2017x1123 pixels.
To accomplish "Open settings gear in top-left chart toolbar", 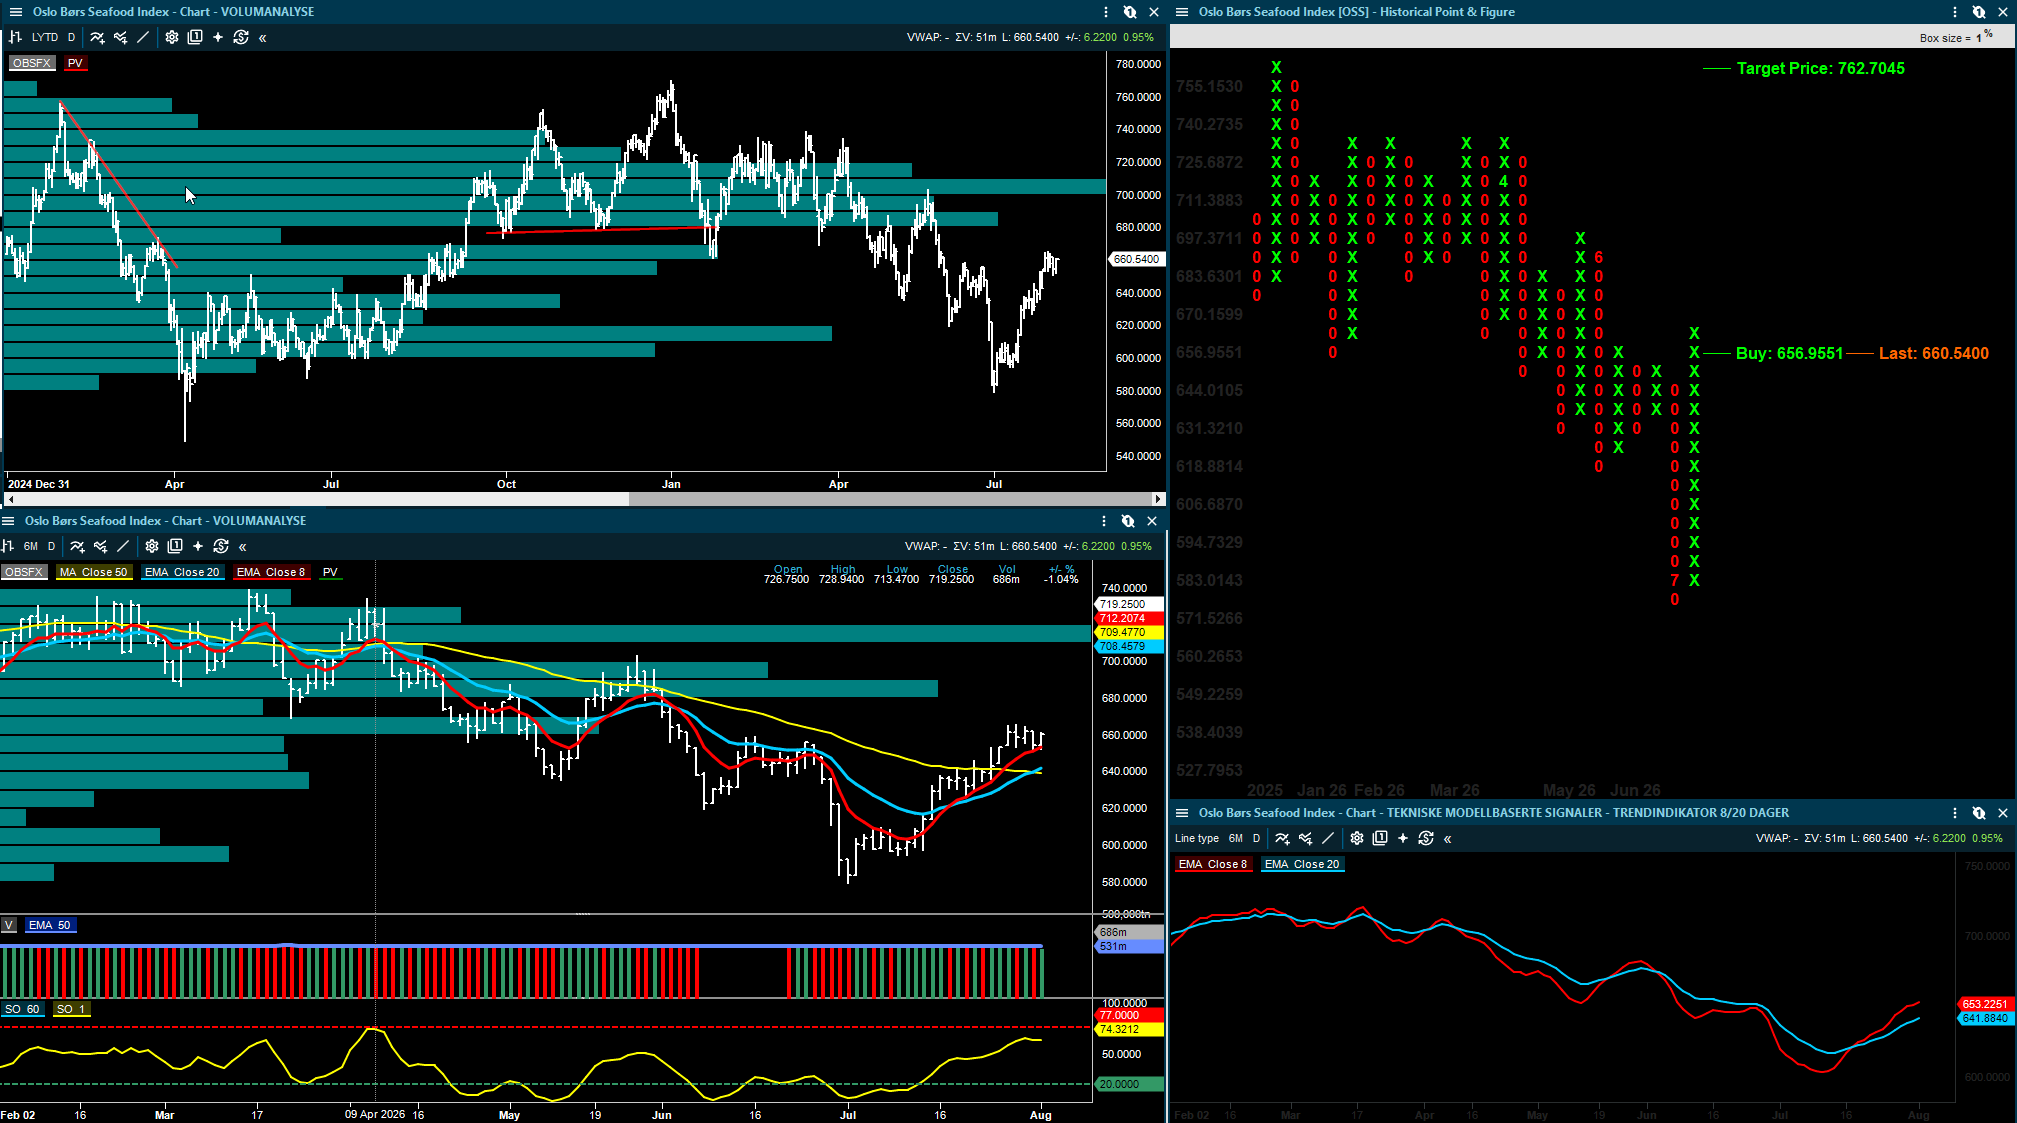I will pos(172,37).
